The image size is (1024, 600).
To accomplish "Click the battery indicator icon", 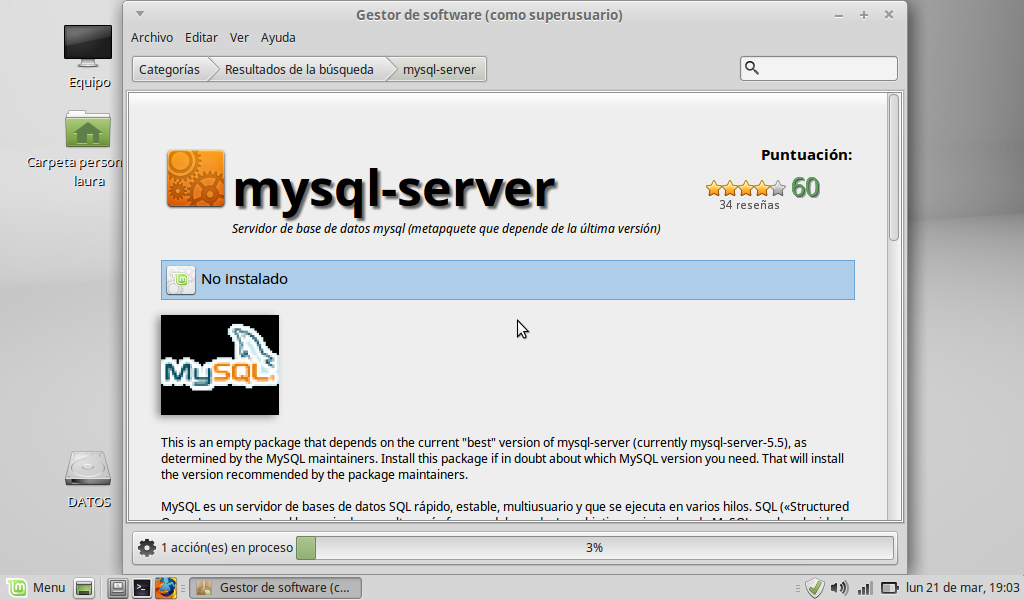I will [889, 588].
